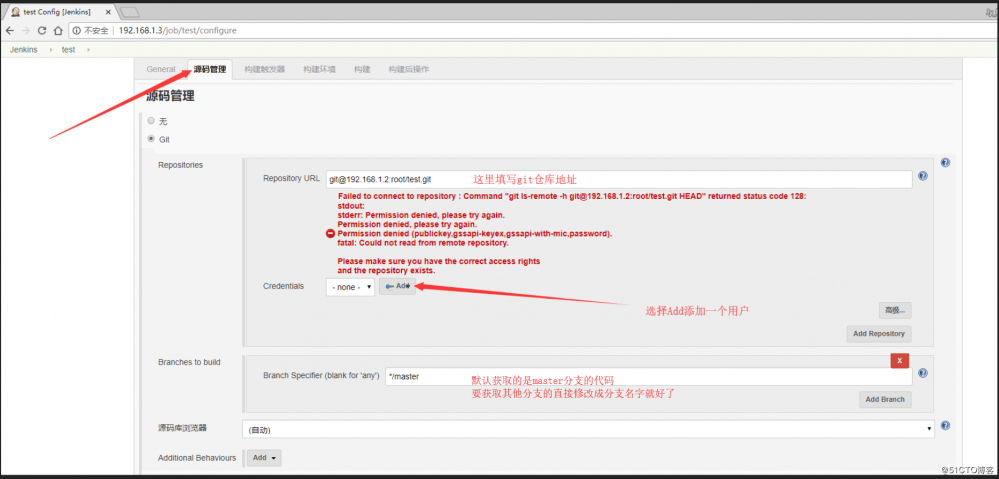The height and width of the screenshot is (479, 999).
Task: Select the test Config browser tab
Action: point(59,12)
